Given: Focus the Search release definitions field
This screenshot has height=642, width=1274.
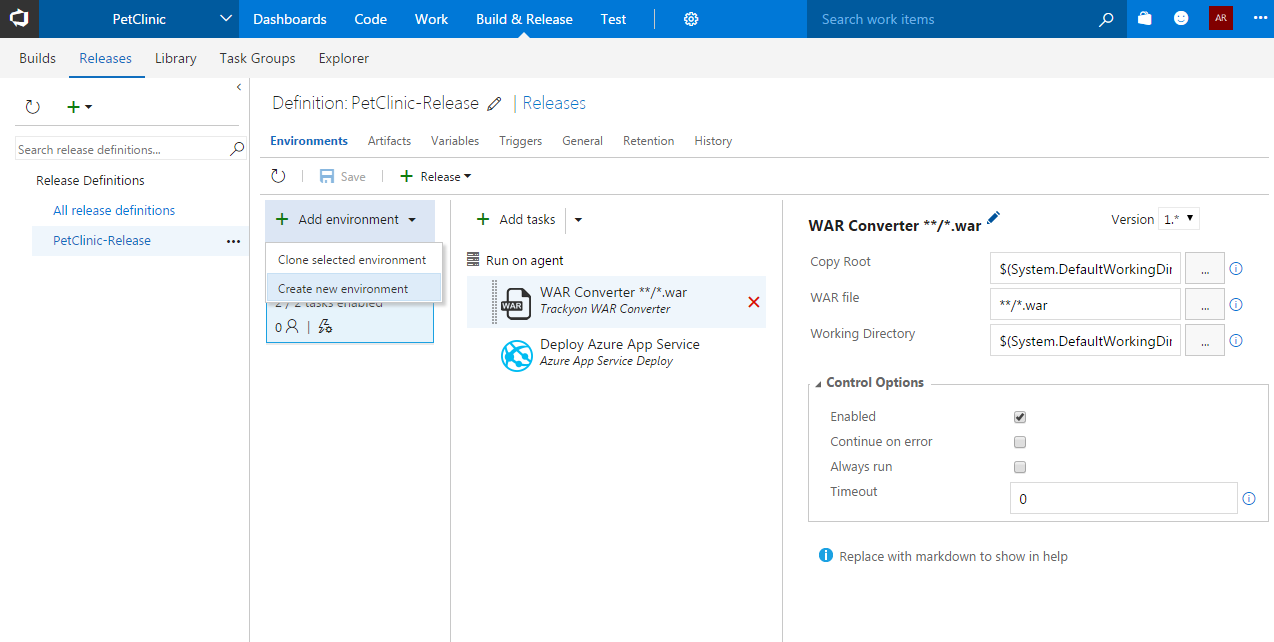Looking at the screenshot, I should [x=123, y=150].
